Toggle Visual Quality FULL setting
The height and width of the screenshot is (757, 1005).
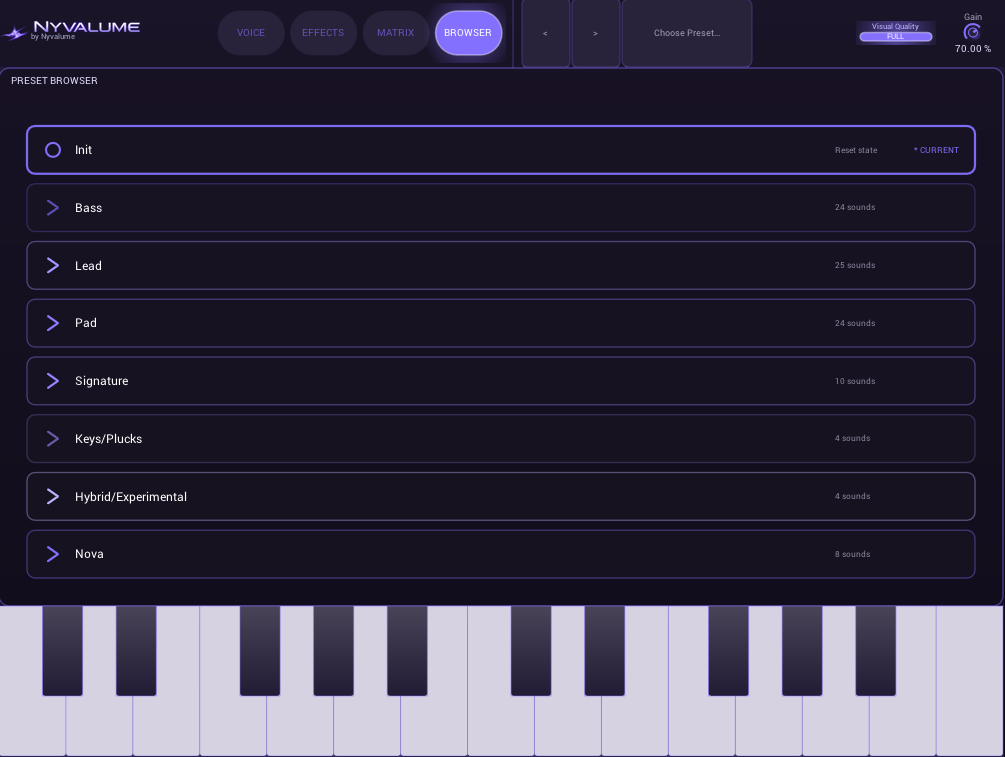click(895, 37)
